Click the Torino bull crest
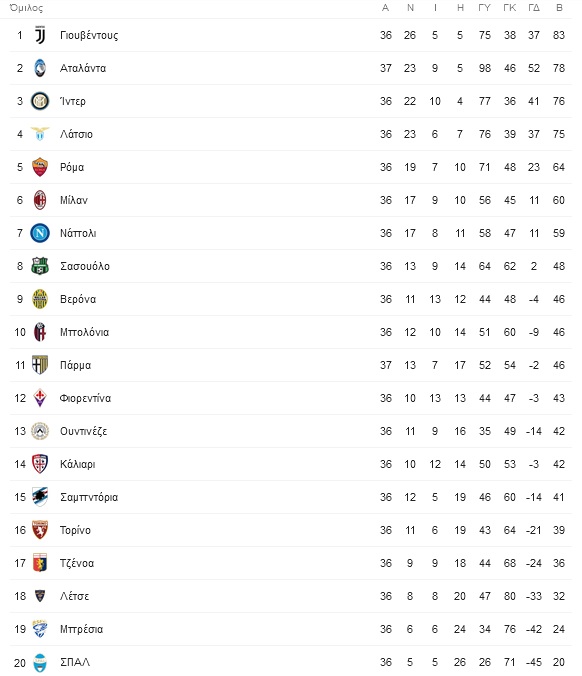The height and width of the screenshot is (676, 582). [40, 530]
